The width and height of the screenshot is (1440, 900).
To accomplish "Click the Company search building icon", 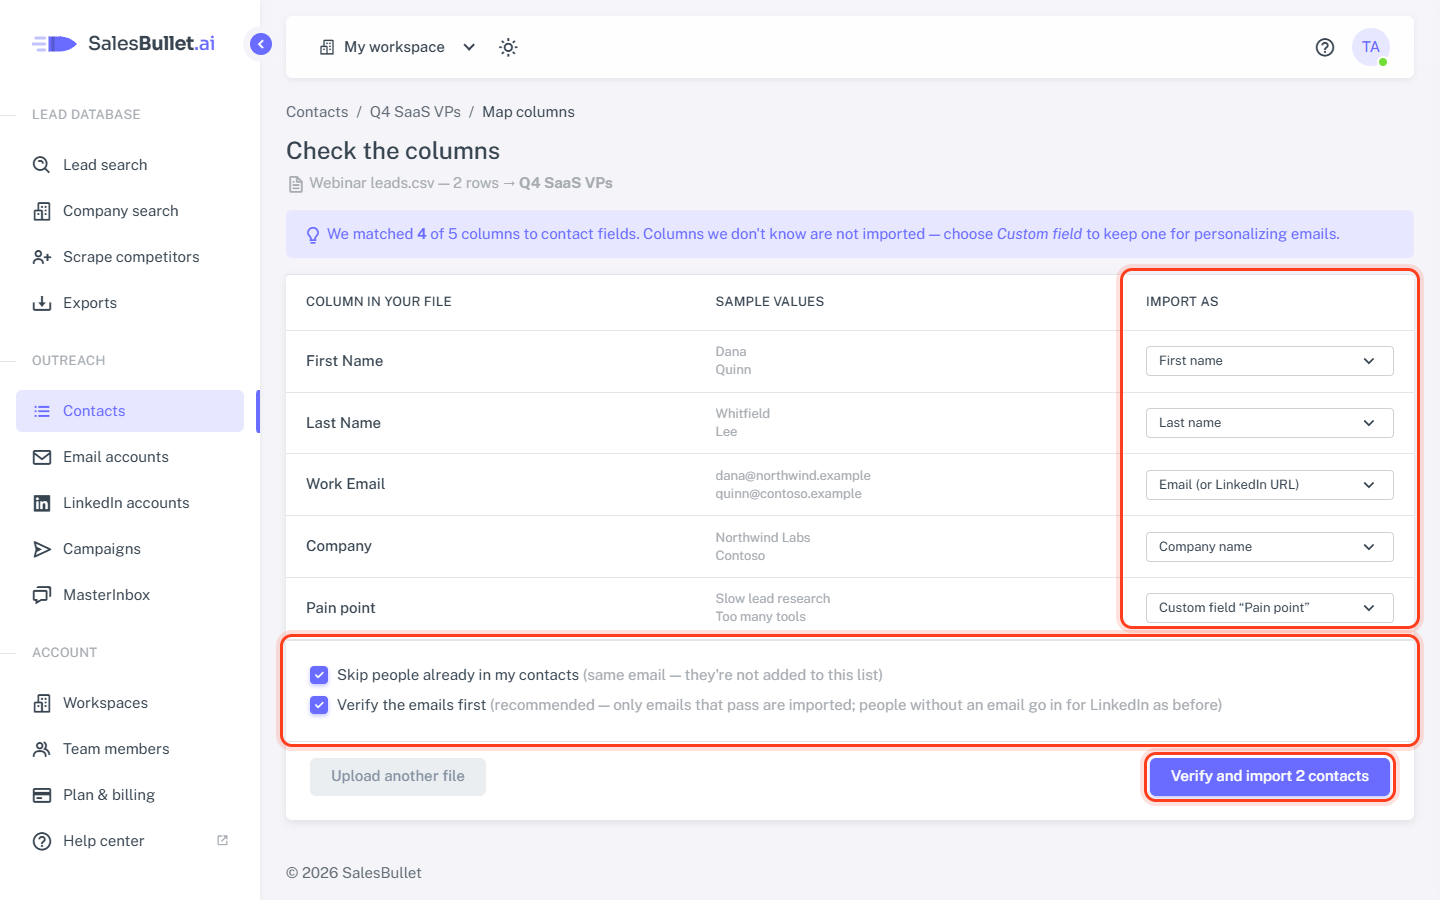I will tap(42, 211).
